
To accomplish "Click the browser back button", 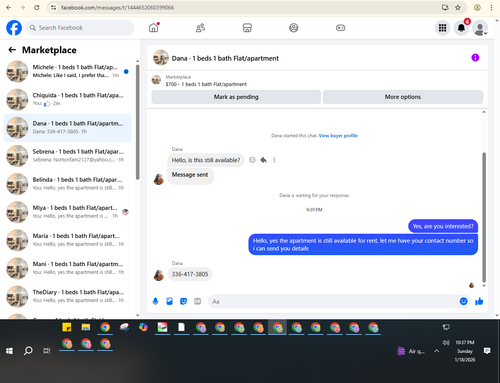I will pos(9,7).
